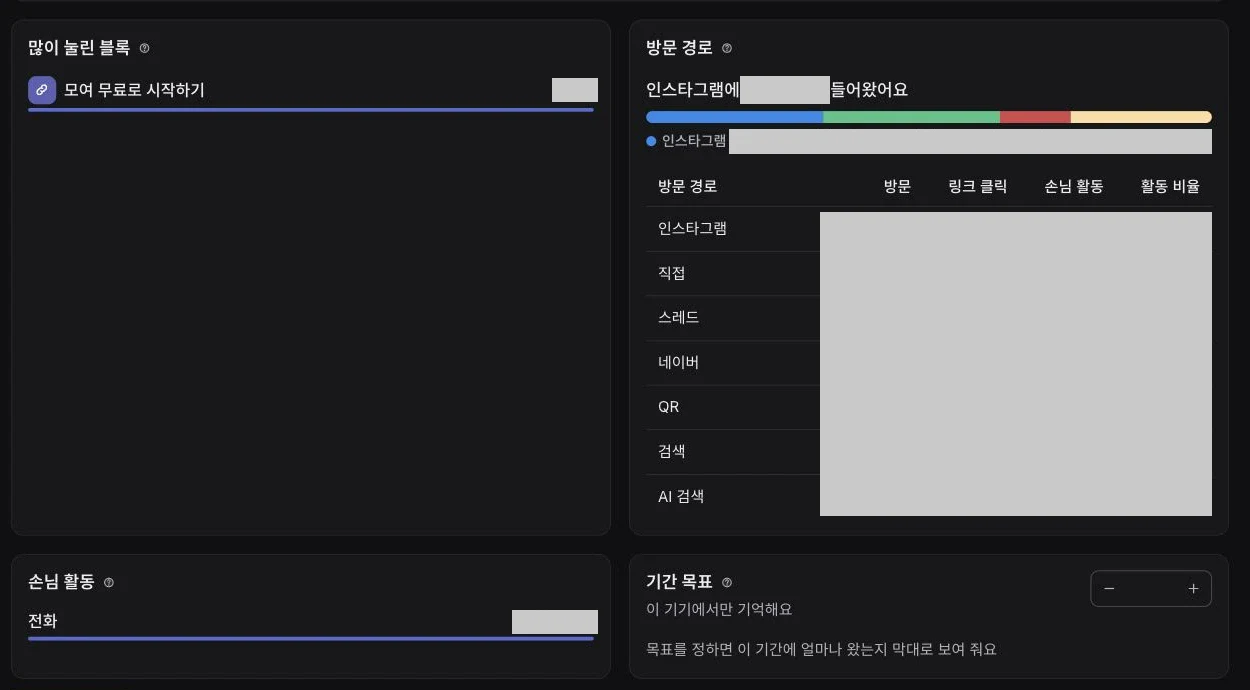Click the blue segment of the visit source bar
Screen dimensions: 1250x690
pyautogui.click(x=734, y=117)
